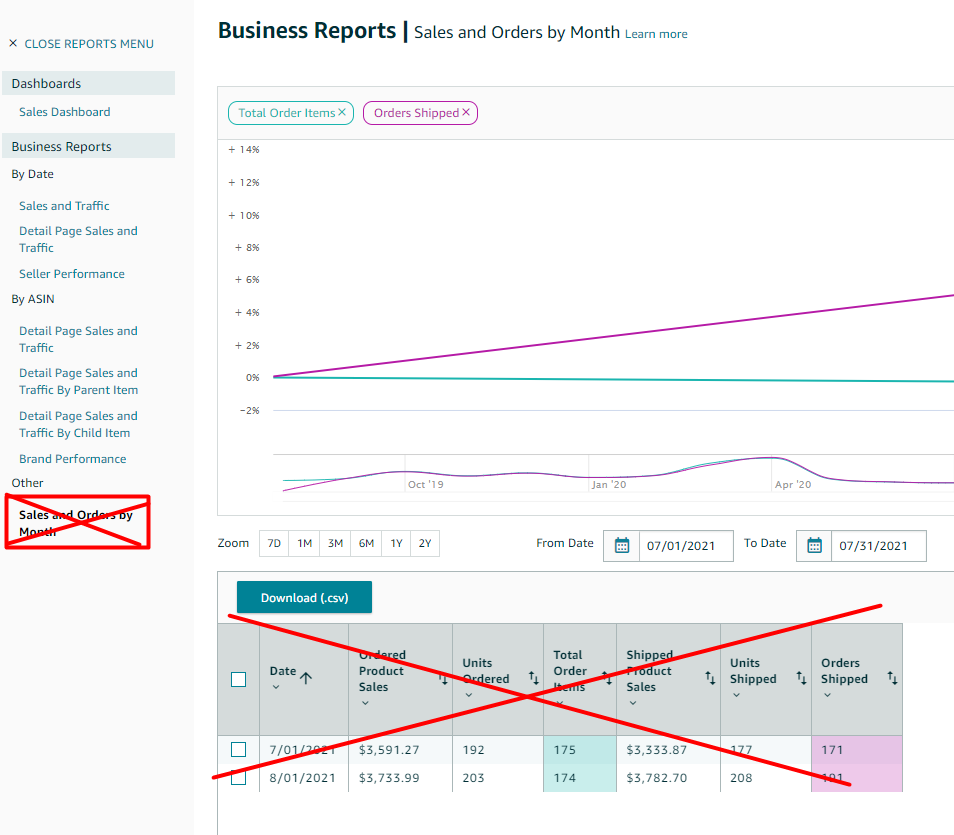The height and width of the screenshot is (835, 954).
Task: Expand the Ordered Product Sales column chevron
Action: point(365,703)
